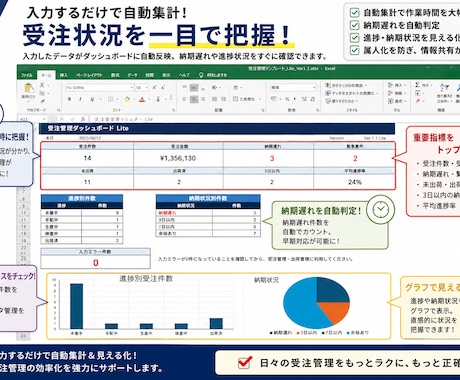Click the Insert Function fx icon
The height and width of the screenshot is (380, 460).
[x=83, y=119]
